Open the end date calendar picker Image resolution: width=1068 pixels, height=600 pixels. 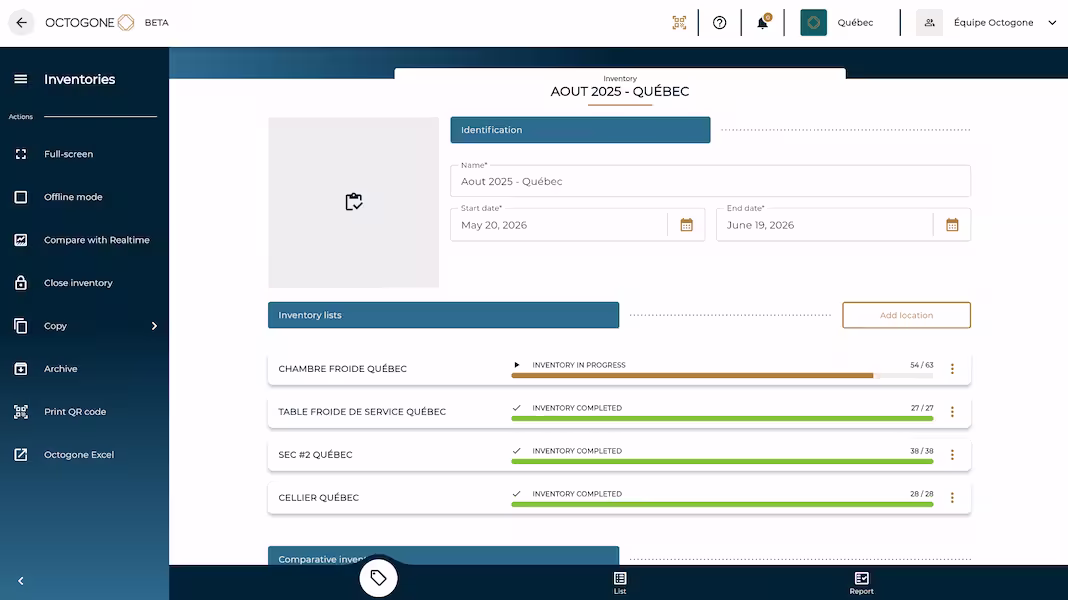click(951, 225)
